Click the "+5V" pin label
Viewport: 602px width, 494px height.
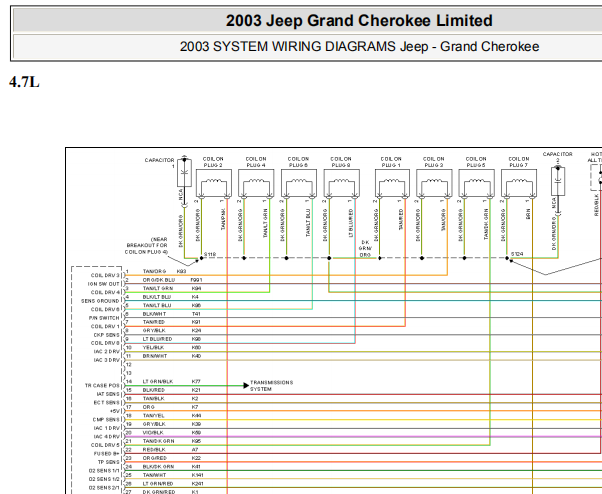point(115,411)
